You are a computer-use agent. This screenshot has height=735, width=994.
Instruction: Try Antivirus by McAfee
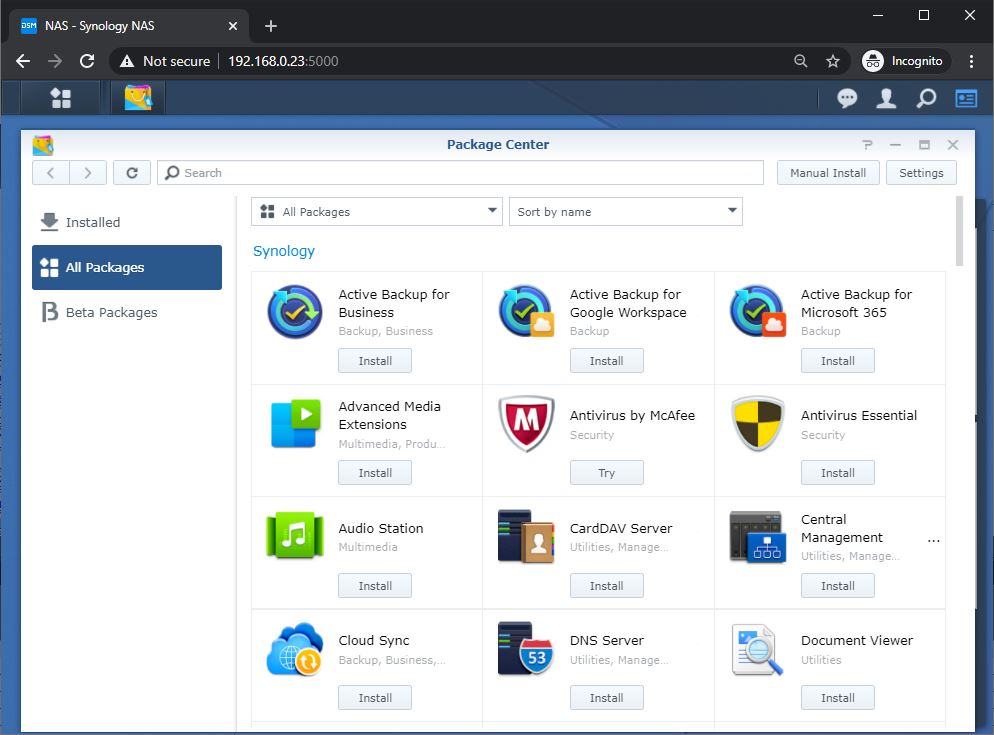pyautogui.click(x=607, y=472)
